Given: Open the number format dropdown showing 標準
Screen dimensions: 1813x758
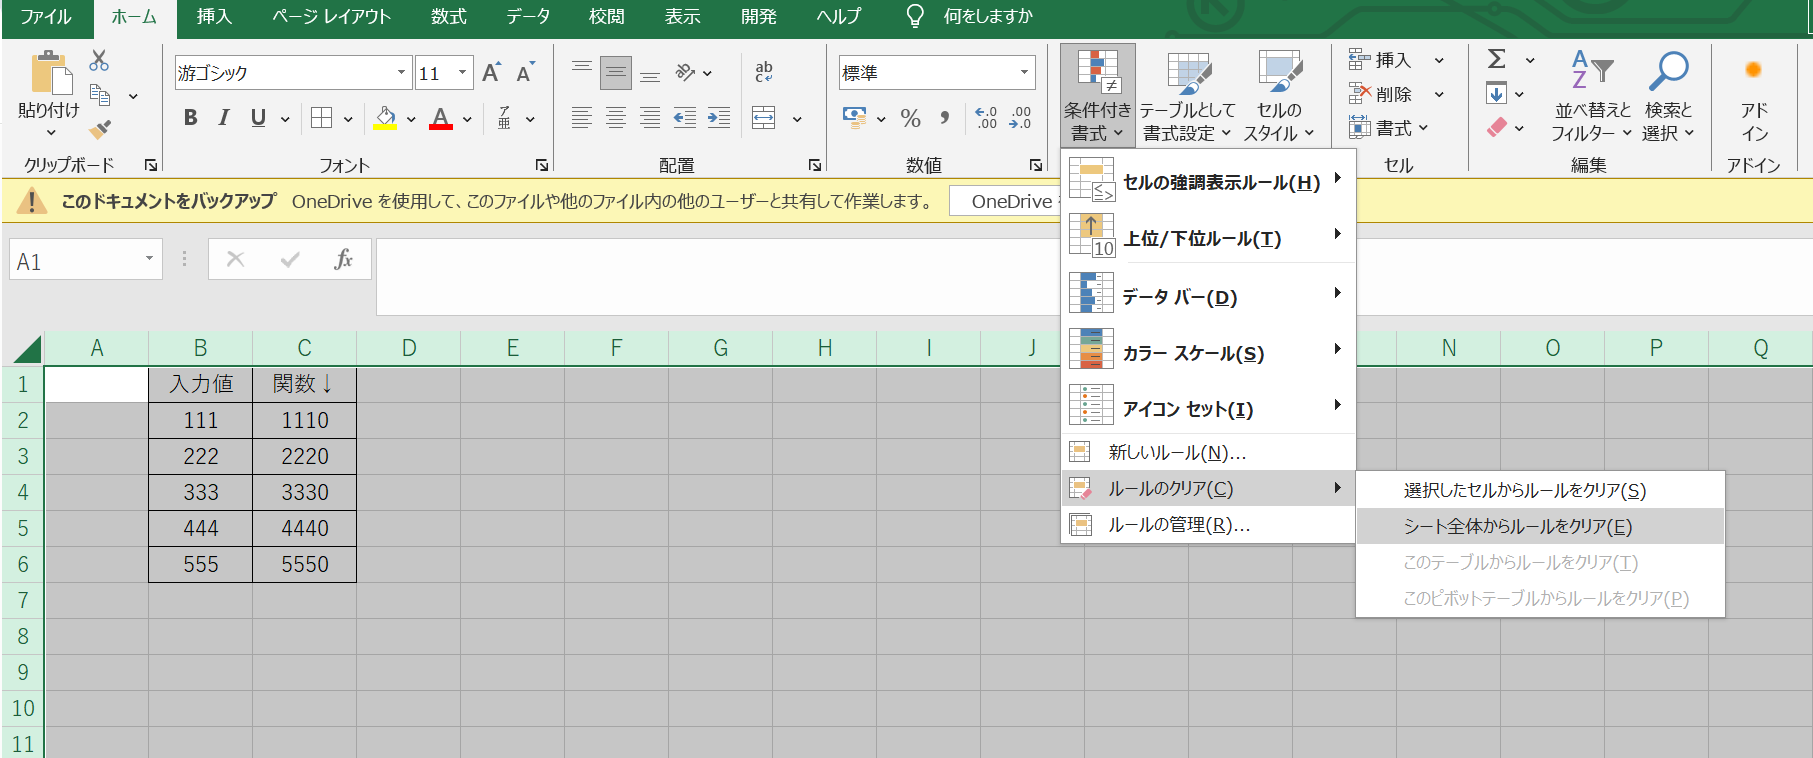Looking at the screenshot, I should (x=1024, y=73).
